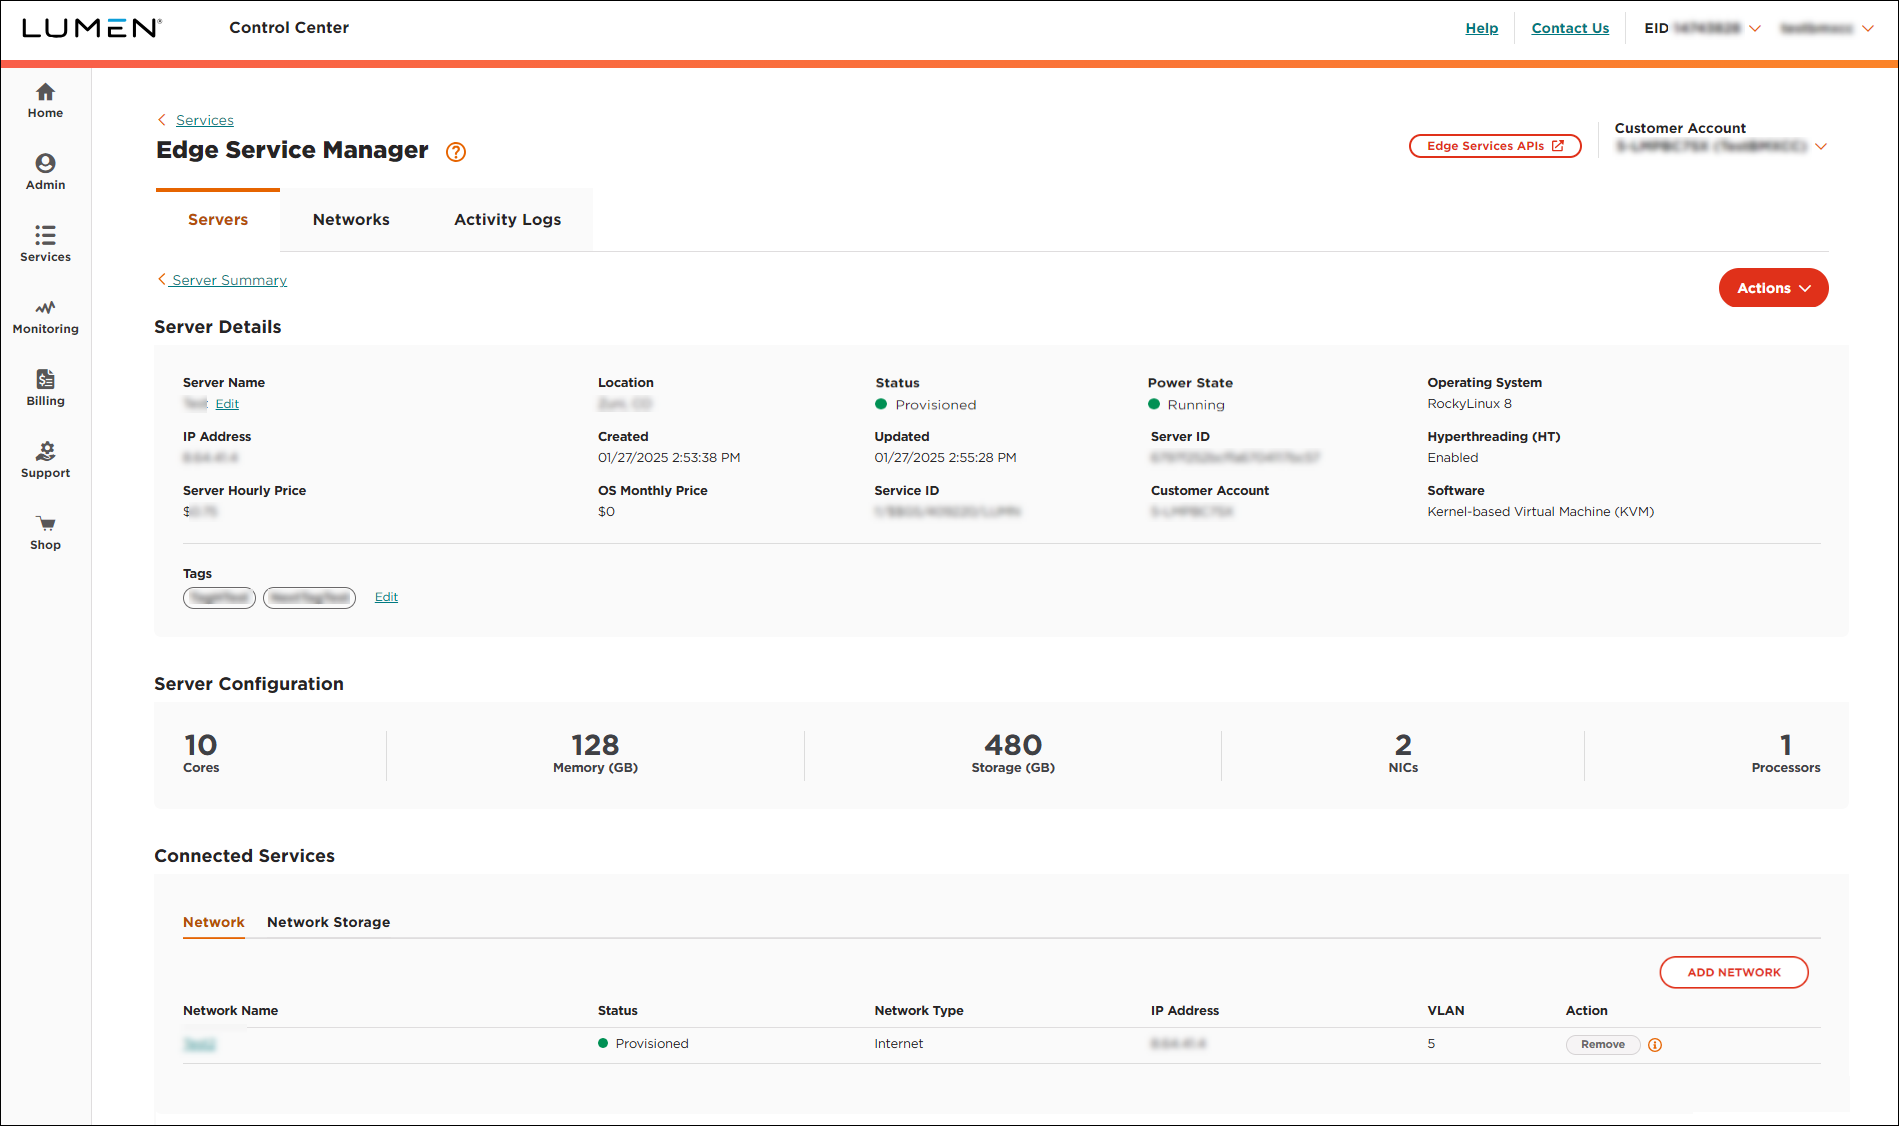Viewport: 1899px width, 1126px height.
Task: Edit the Server Name
Action: coord(227,404)
